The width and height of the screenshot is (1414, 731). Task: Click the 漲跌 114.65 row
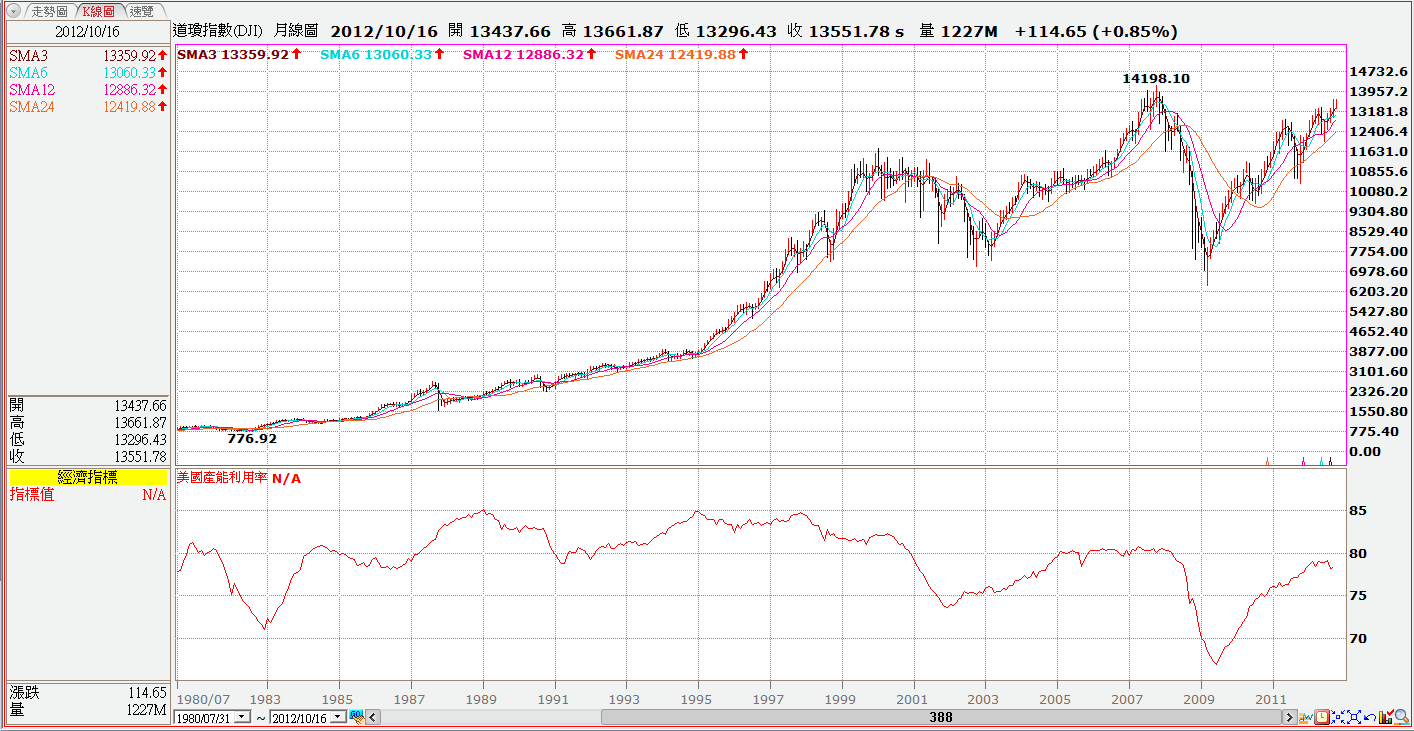87,692
